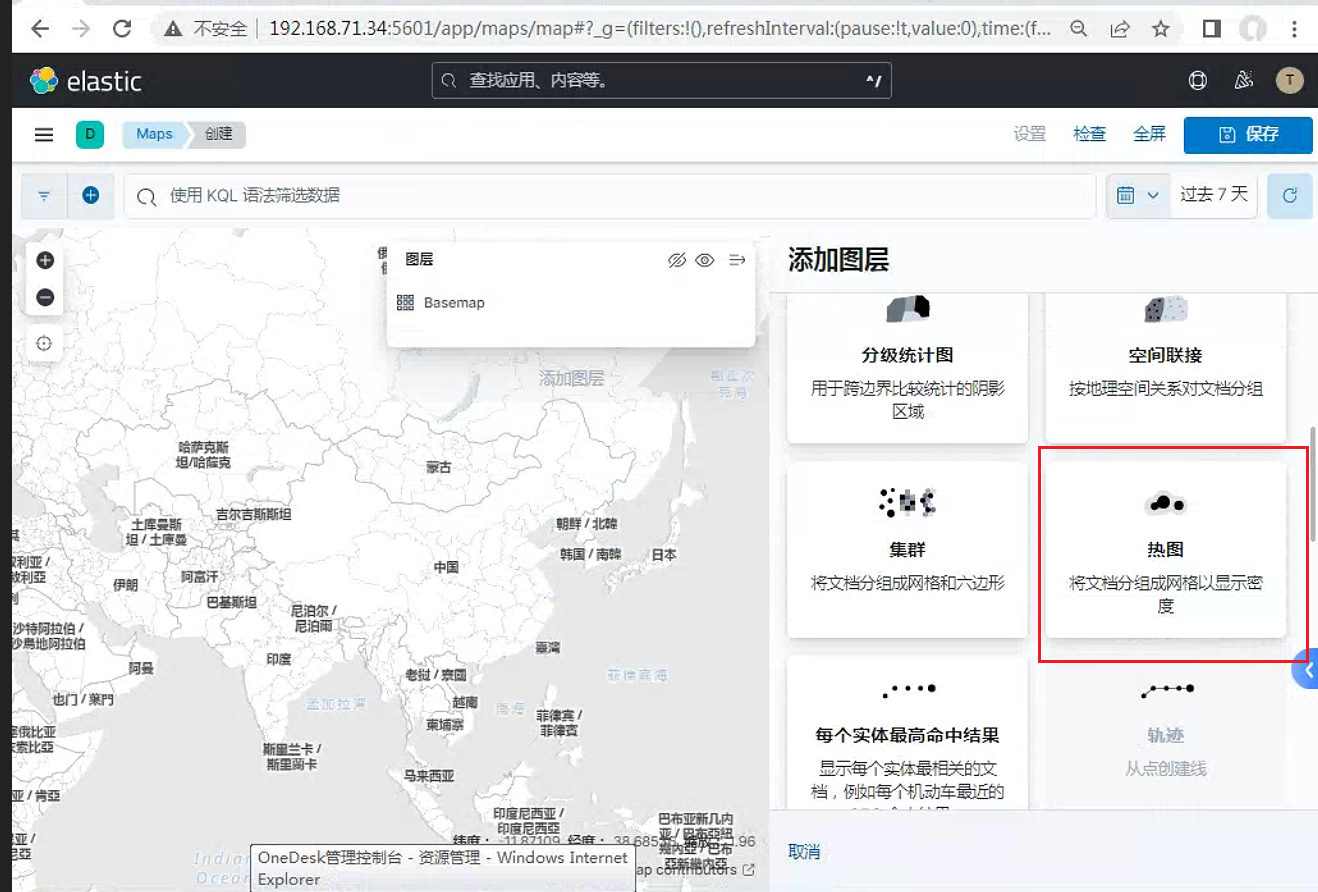
Task: Click the refresh query button
Action: click(1290, 195)
